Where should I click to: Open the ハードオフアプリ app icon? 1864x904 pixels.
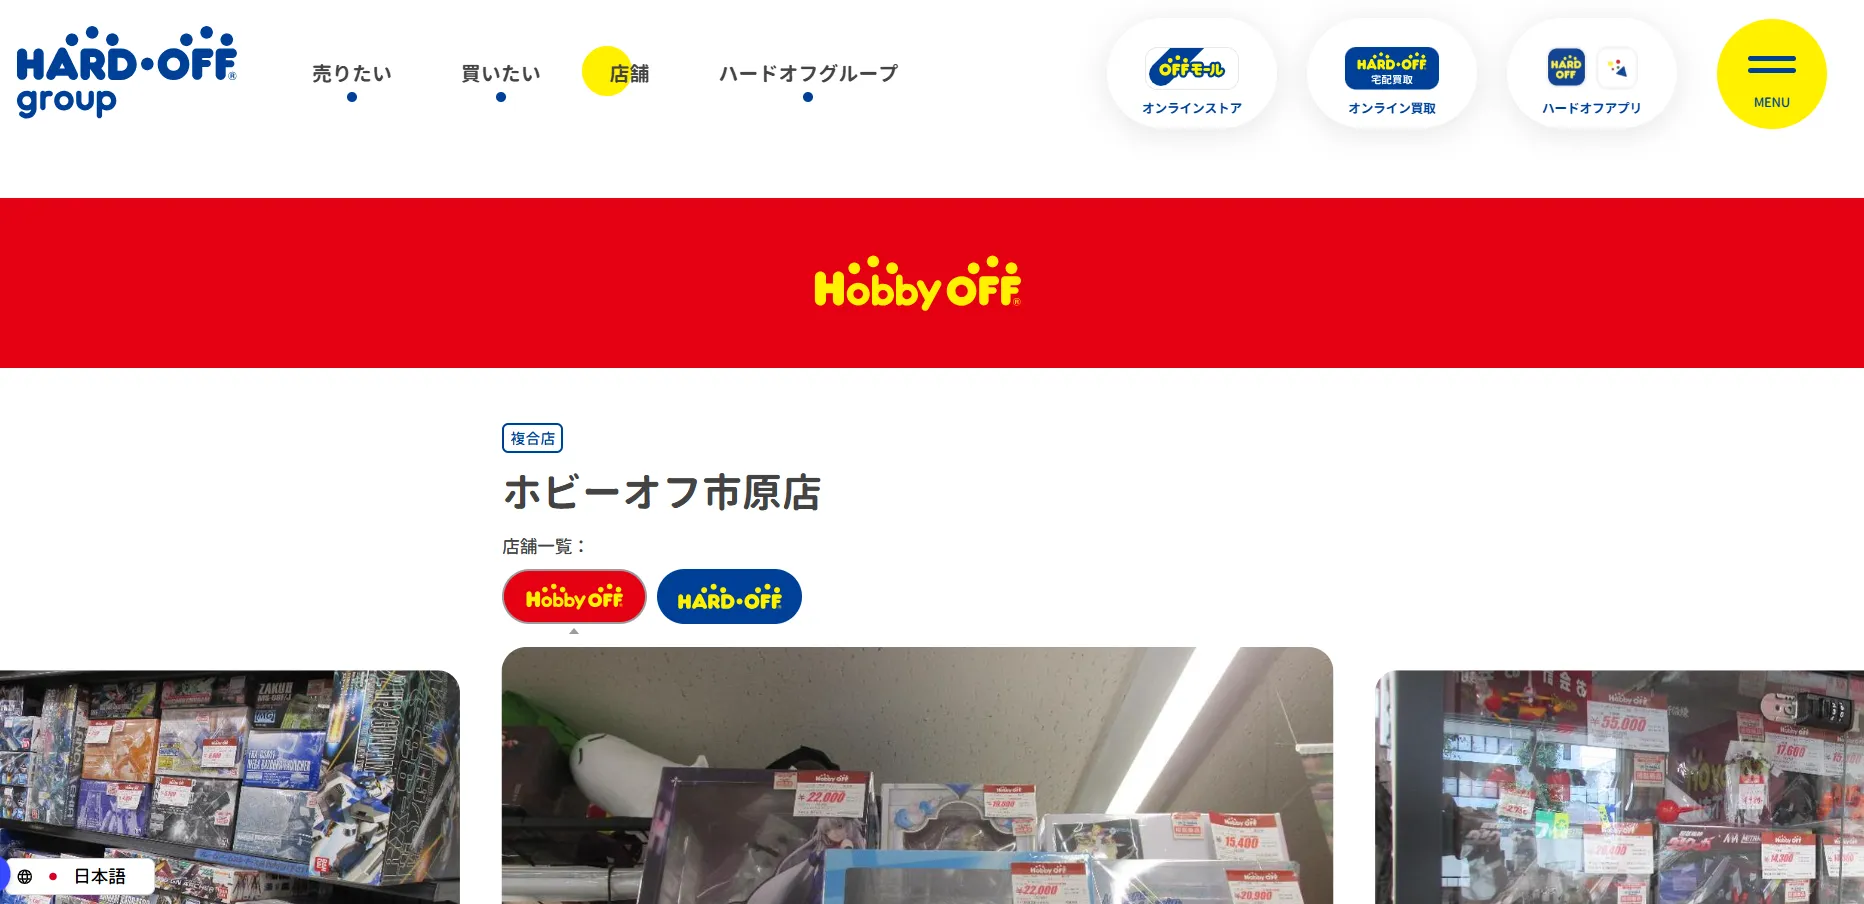tap(1591, 69)
